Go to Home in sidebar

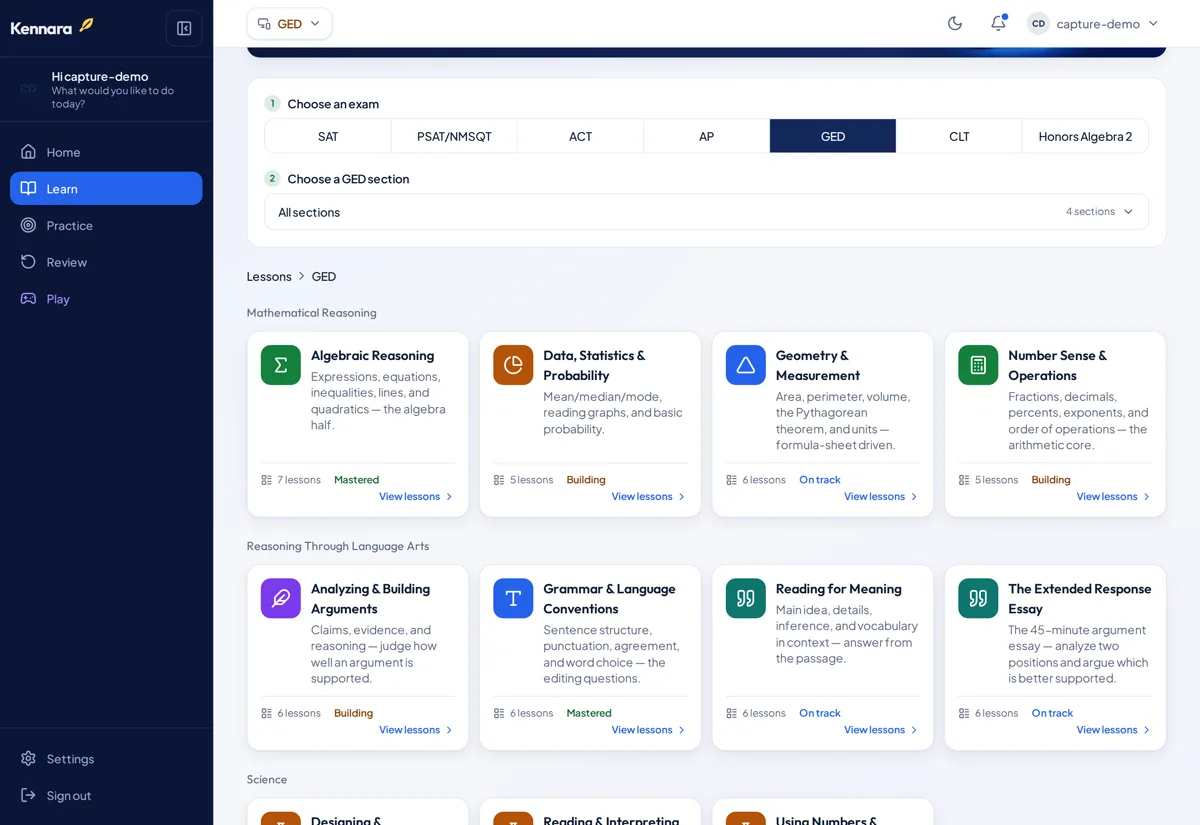[x=106, y=152]
